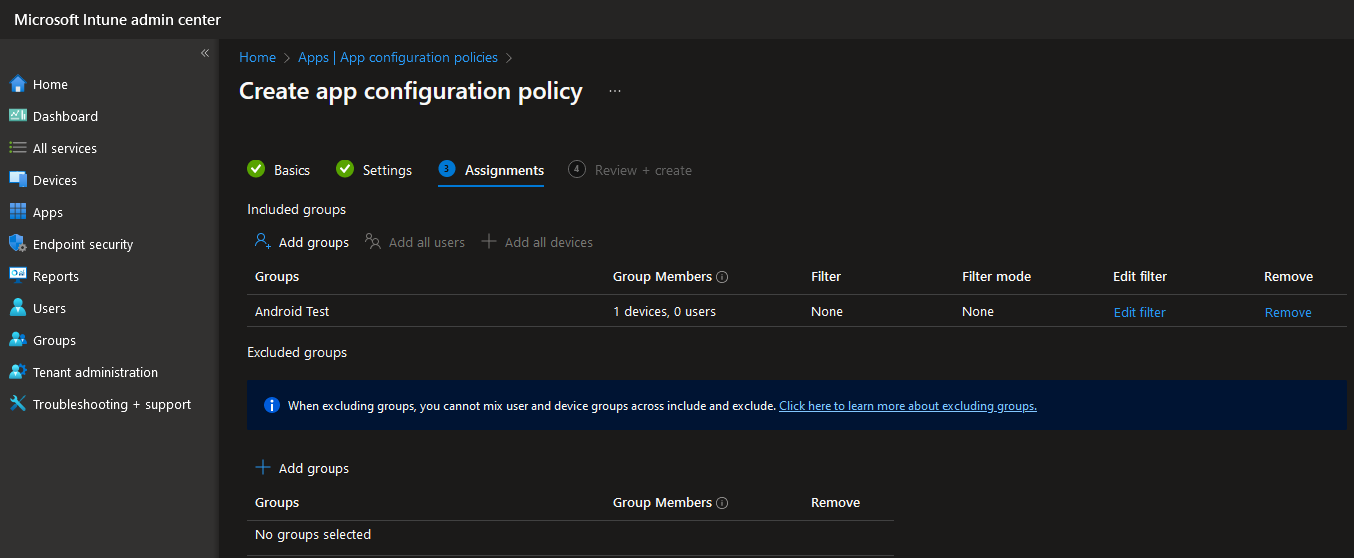Viewport: 1354px width, 558px height.
Task: Click the Filter value None for Android Test
Action: tap(827, 311)
